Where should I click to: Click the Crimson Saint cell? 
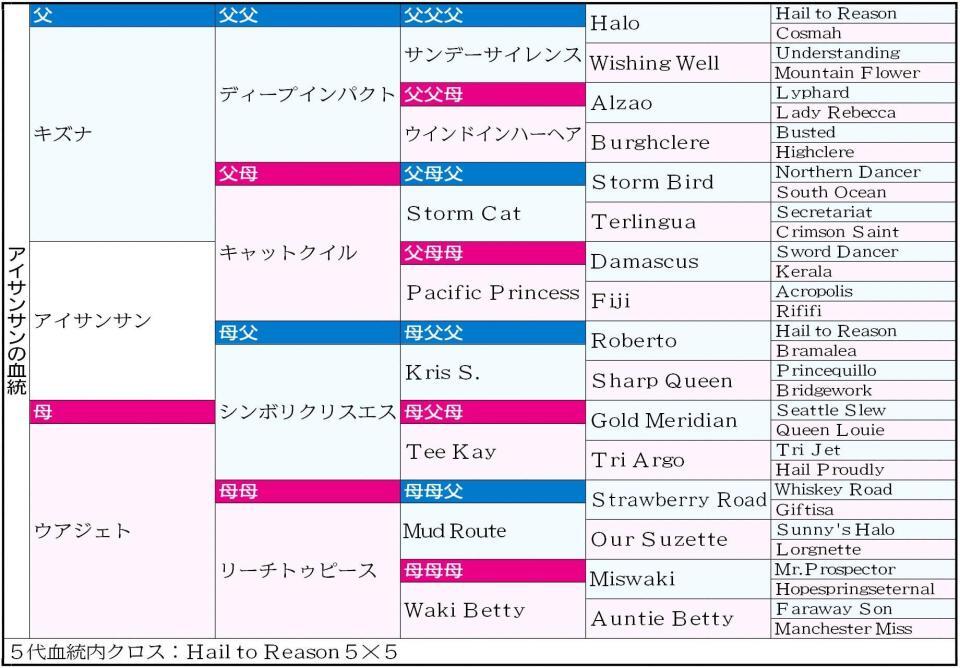pos(863,231)
